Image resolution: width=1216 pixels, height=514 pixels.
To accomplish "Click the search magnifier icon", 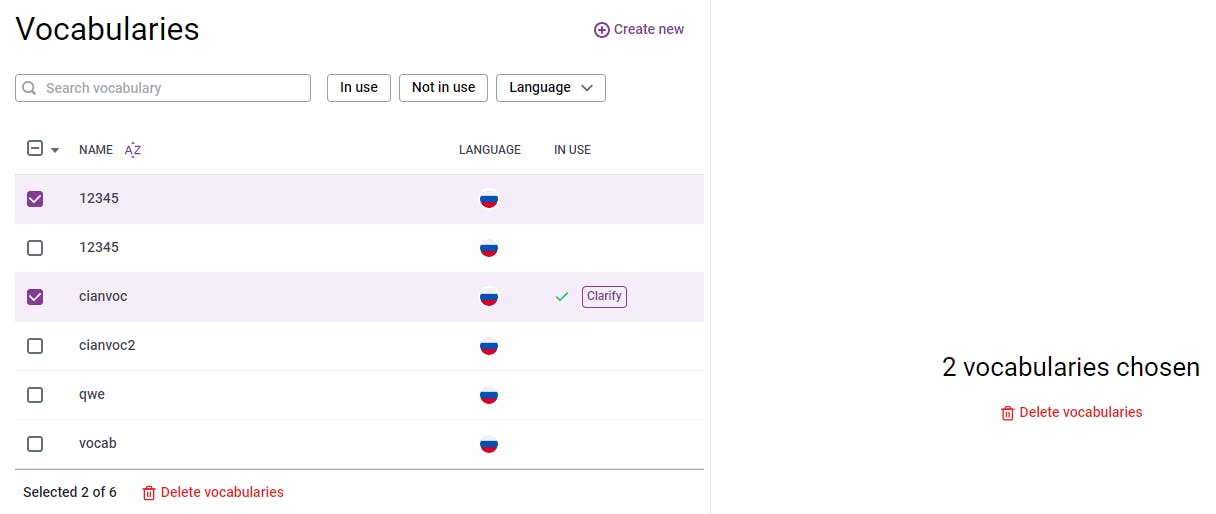I will (30, 88).
